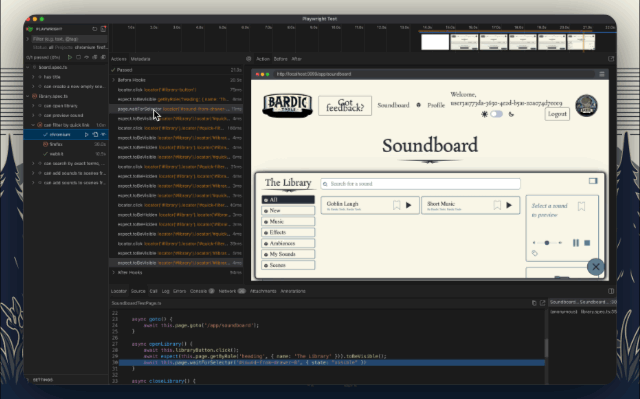Run all tests with the green play icon
This screenshot has width=640, height=399.
click(x=70, y=58)
